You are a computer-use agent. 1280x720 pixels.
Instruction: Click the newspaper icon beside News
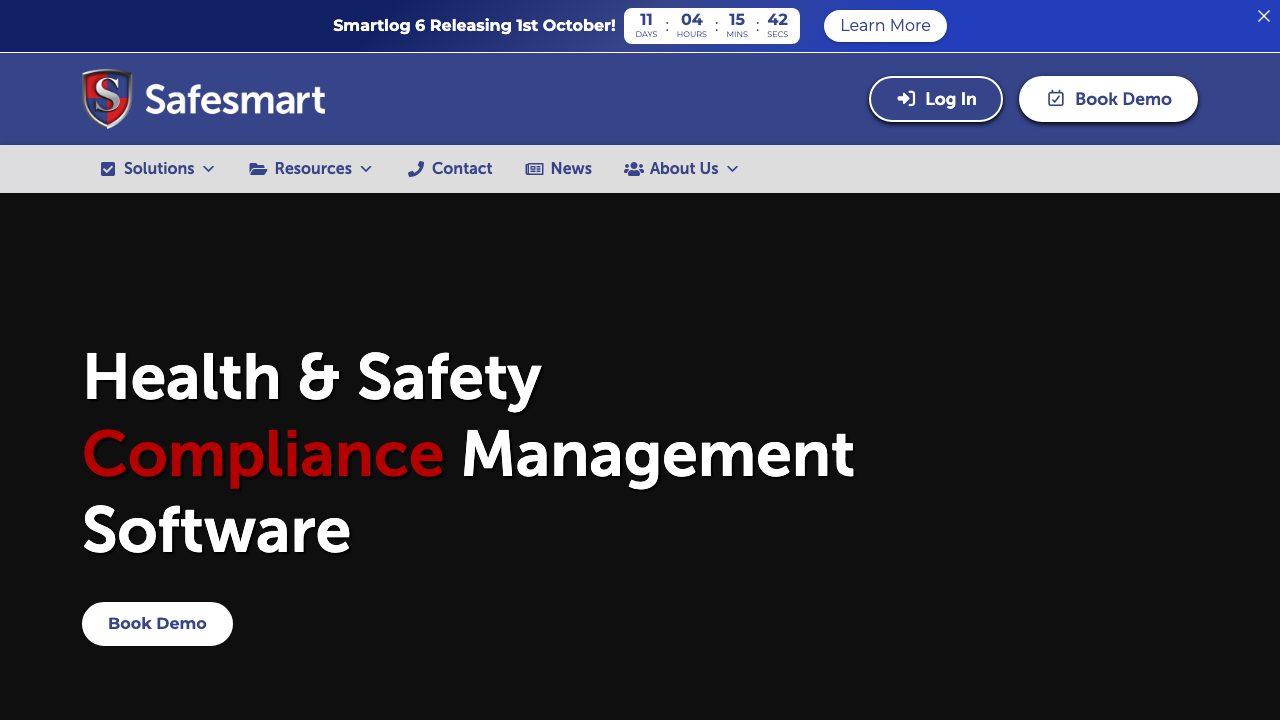click(x=534, y=169)
